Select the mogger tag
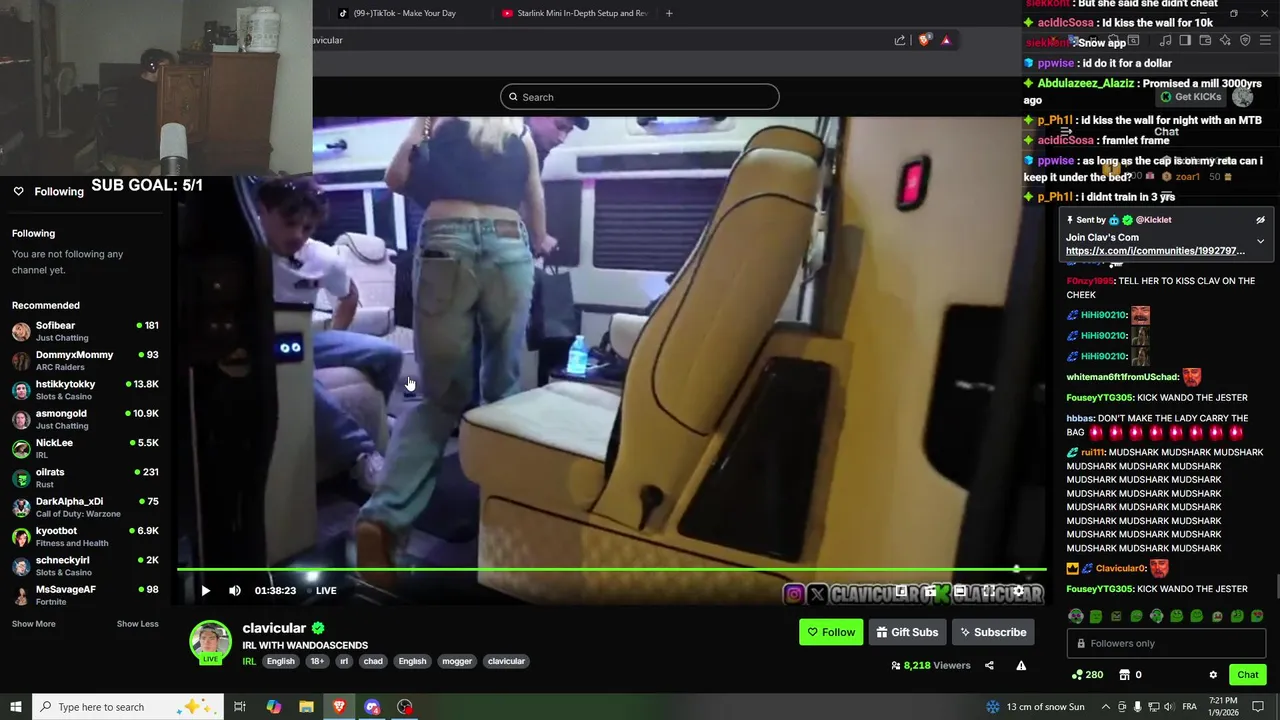The height and width of the screenshot is (720, 1280). tap(457, 661)
